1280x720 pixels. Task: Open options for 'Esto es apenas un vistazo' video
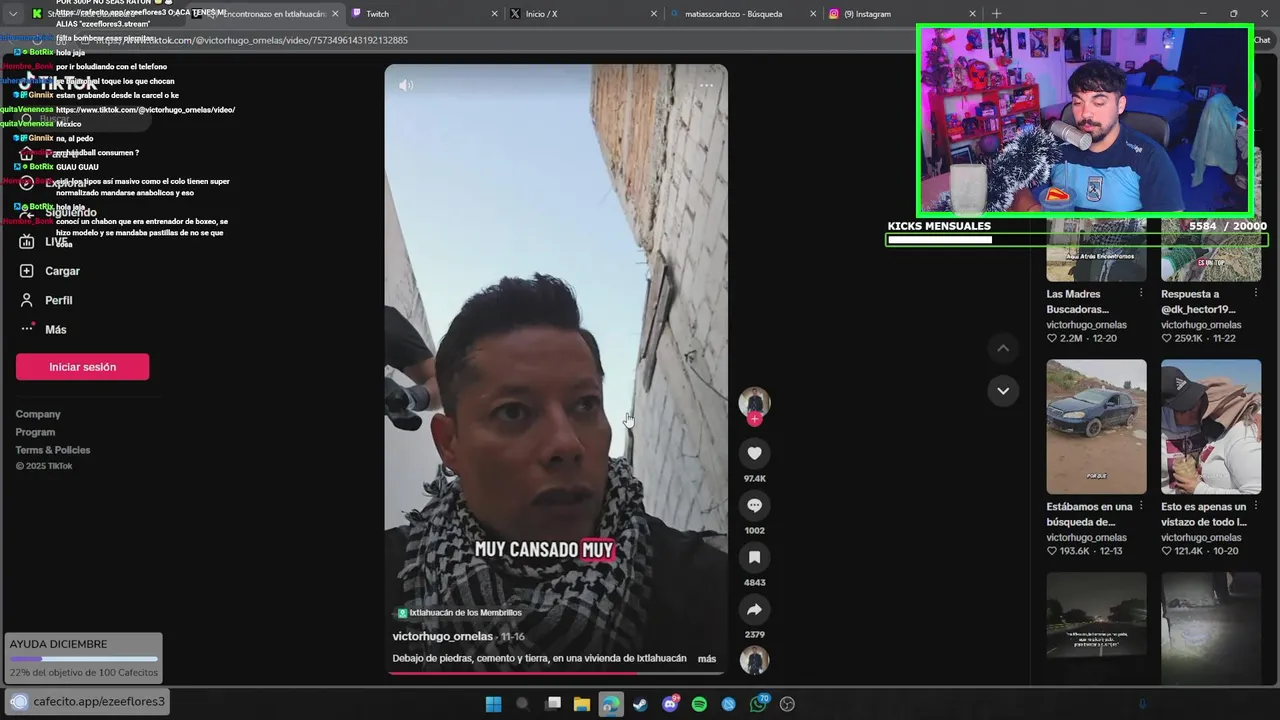click(1255, 507)
